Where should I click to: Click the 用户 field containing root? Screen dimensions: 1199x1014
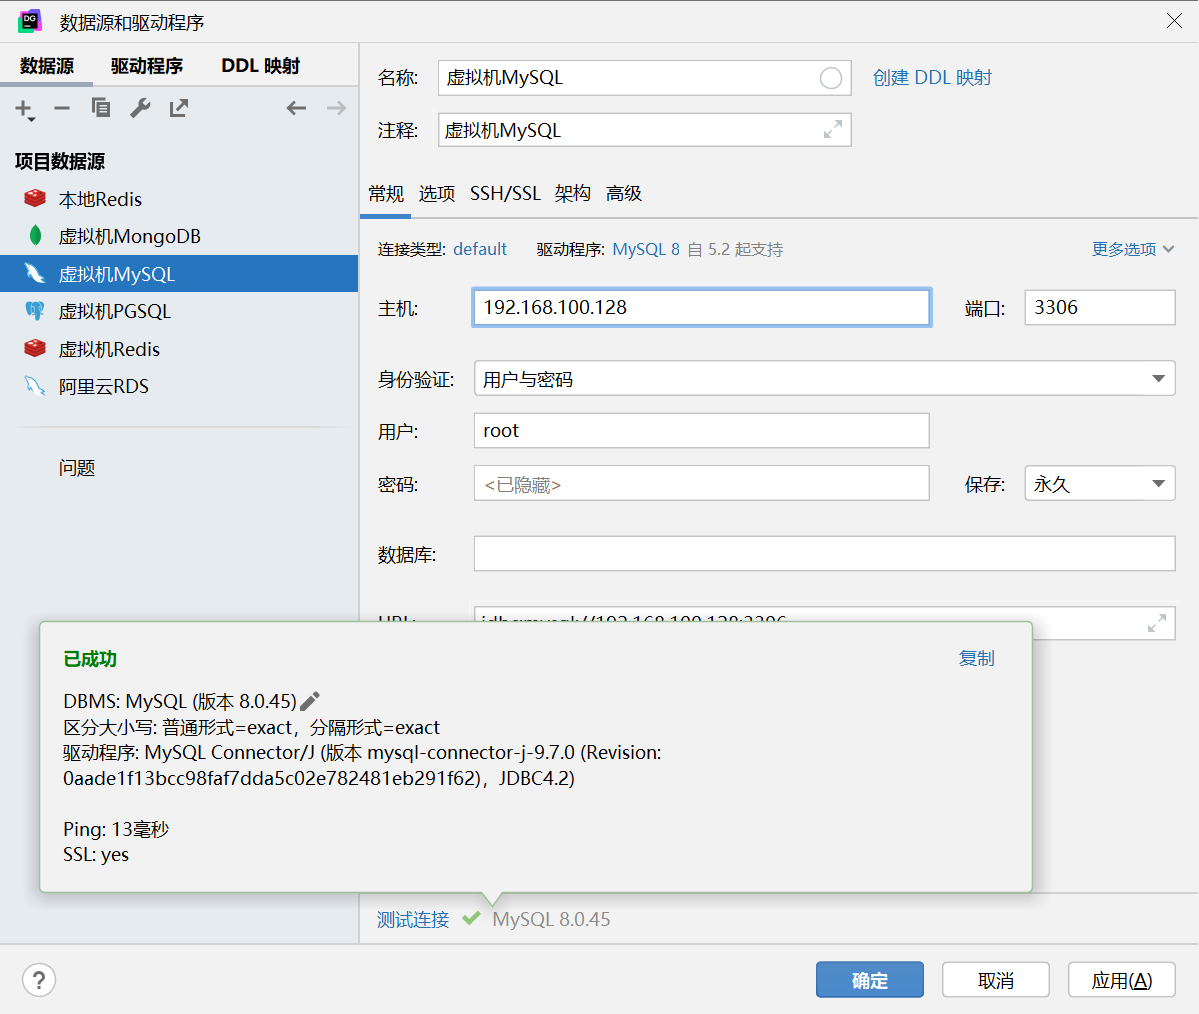coord(702,431)
